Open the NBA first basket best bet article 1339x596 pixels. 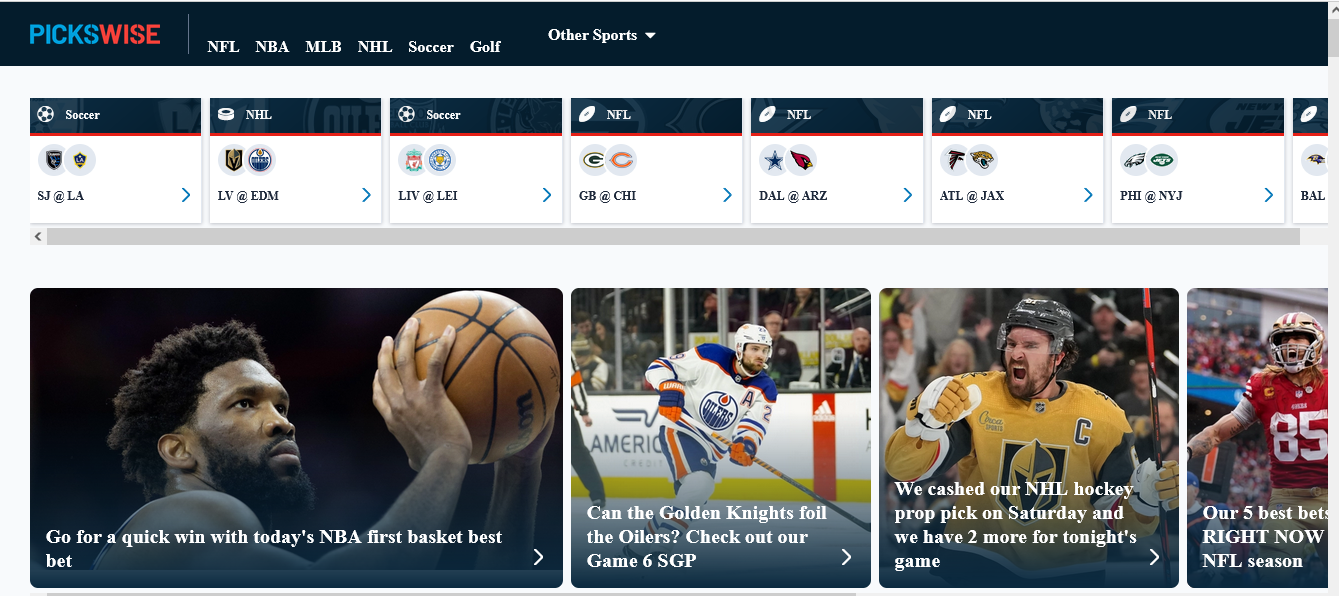tap(297, 438)
